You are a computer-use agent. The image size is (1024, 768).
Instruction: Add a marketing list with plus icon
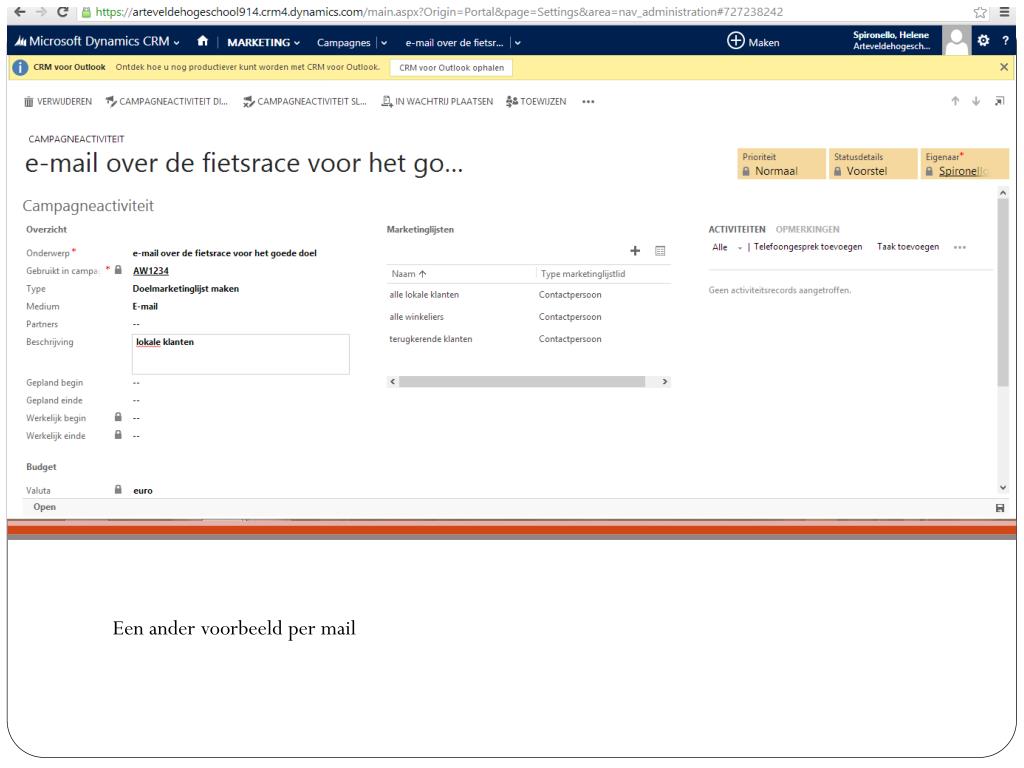634,251
